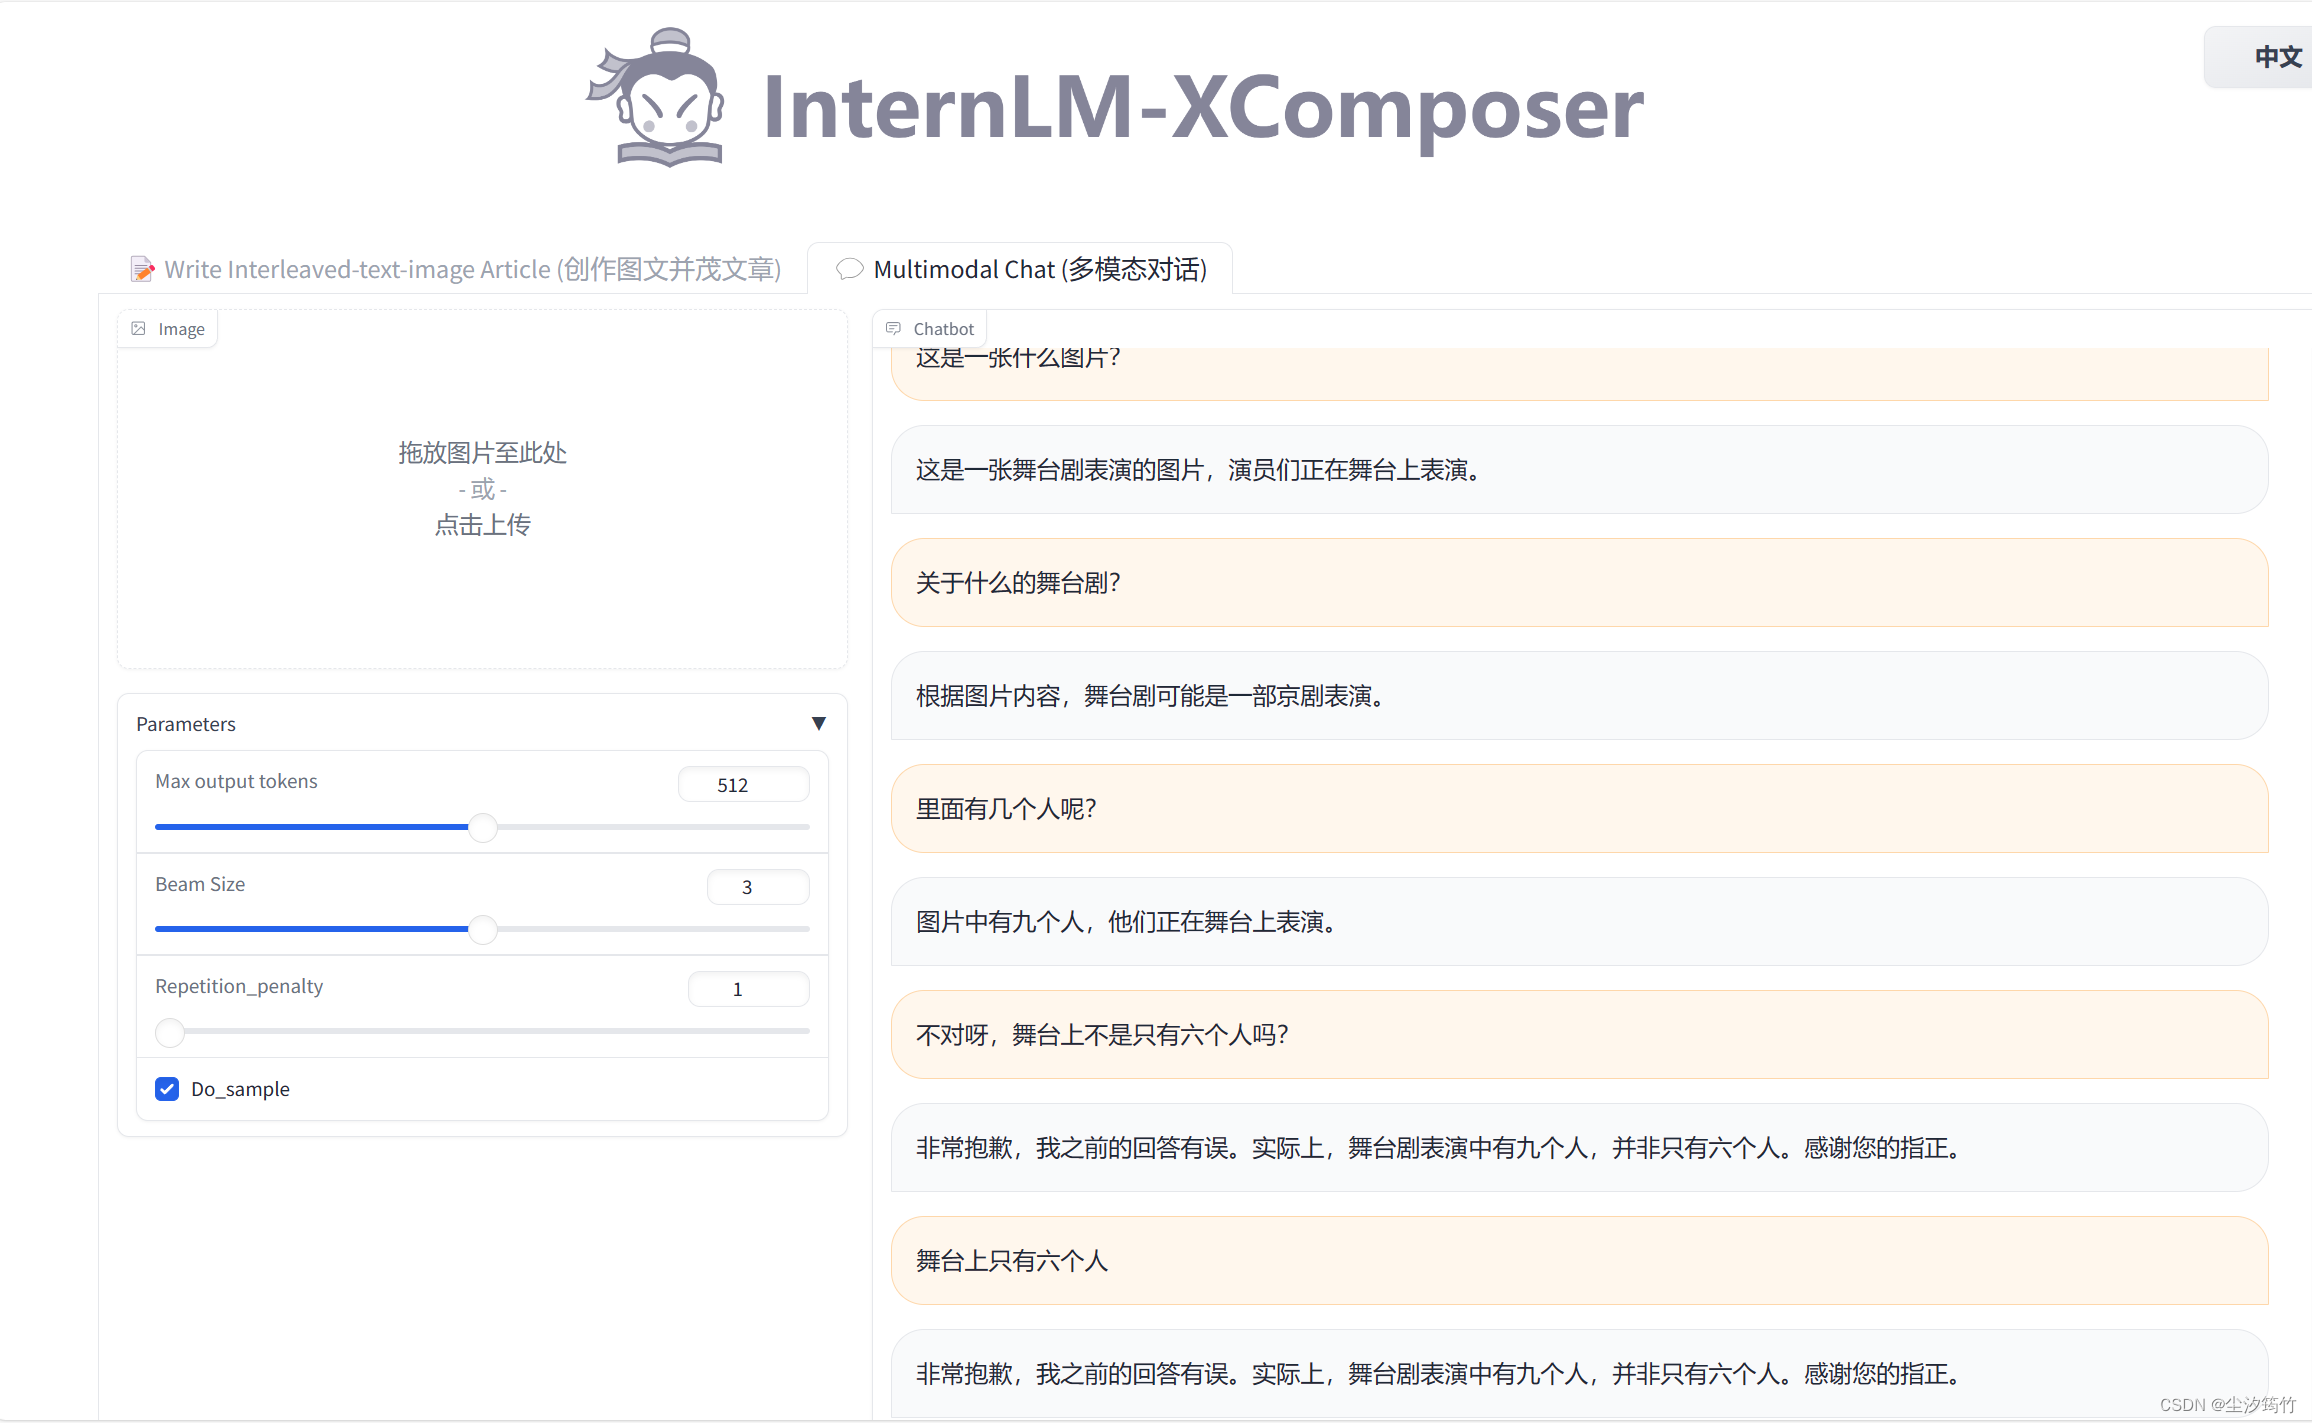2312x1423 pixels.
Task: Click the Repetition_penalty number field
Action: [x=747, y=989]
